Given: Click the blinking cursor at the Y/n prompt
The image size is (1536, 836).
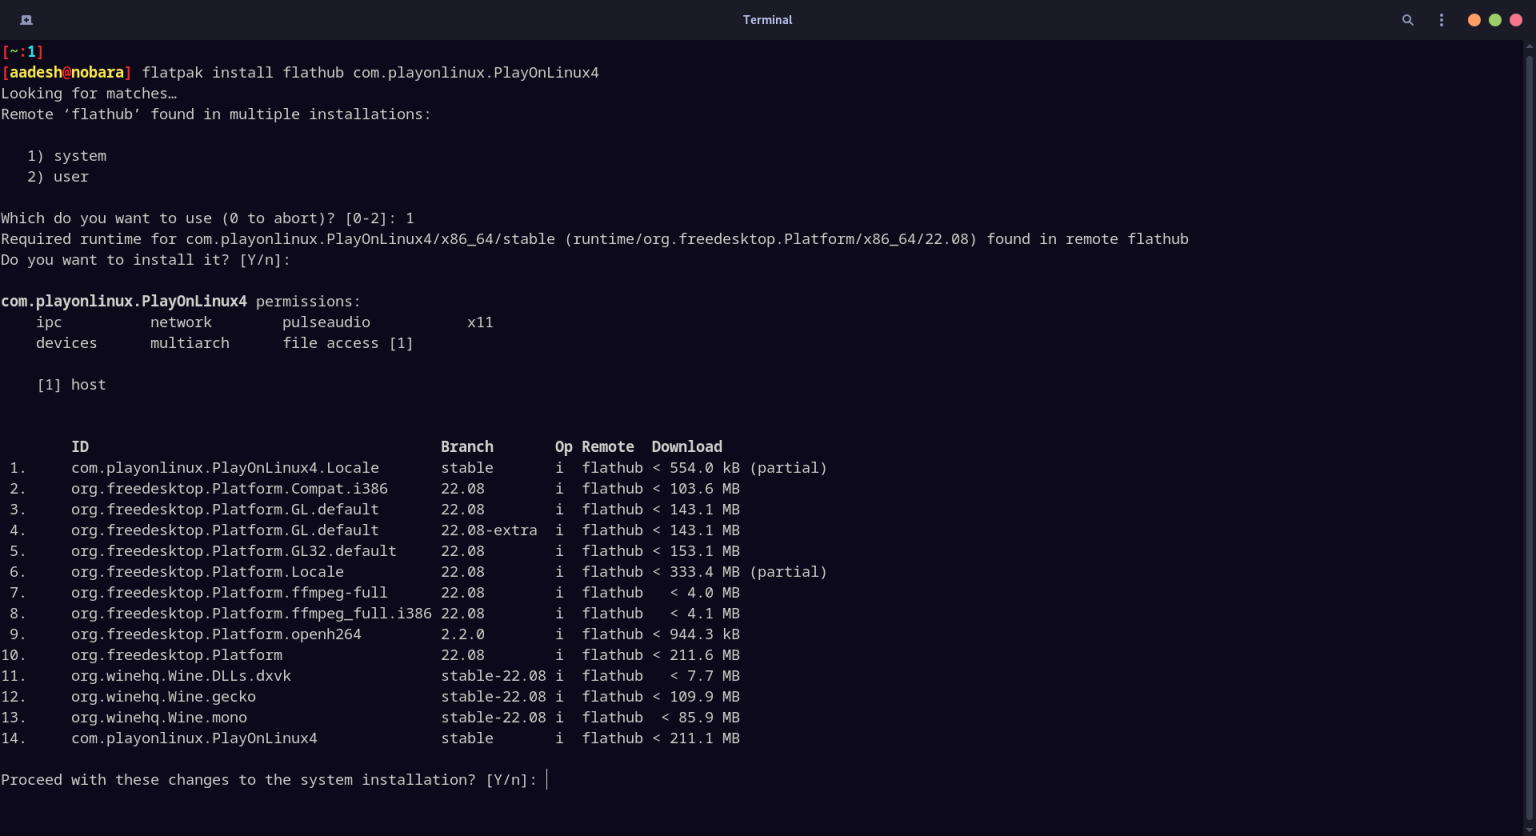Looking at the screenshot, I should point(546,779).
